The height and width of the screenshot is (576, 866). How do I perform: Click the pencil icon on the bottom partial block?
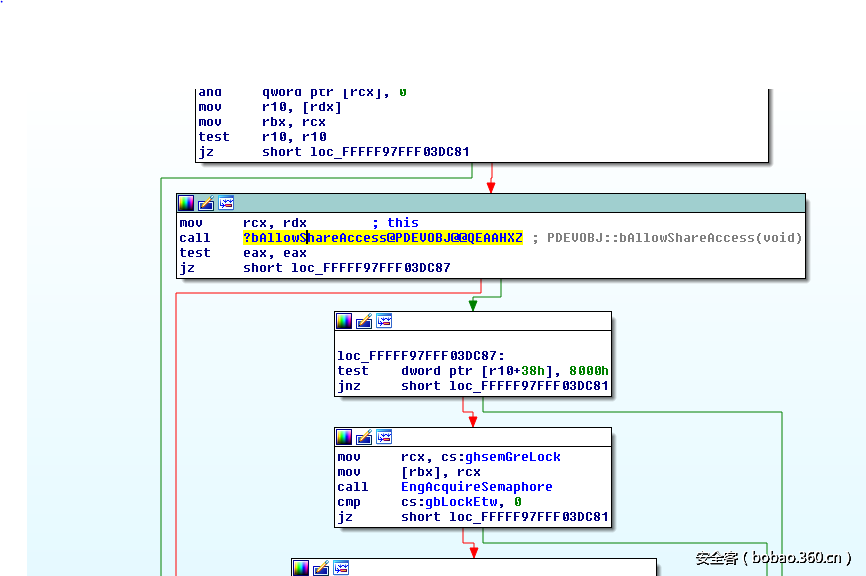tap(321, 567)
